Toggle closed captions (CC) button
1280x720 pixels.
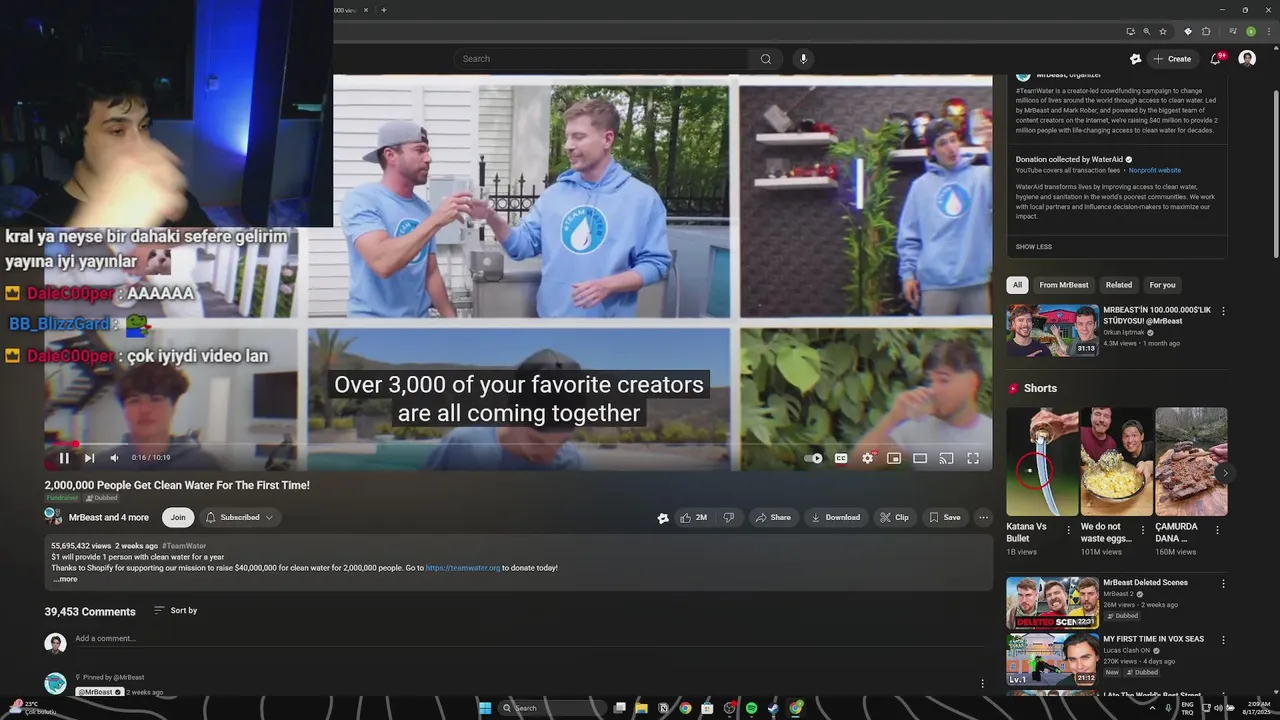[841, 458]
